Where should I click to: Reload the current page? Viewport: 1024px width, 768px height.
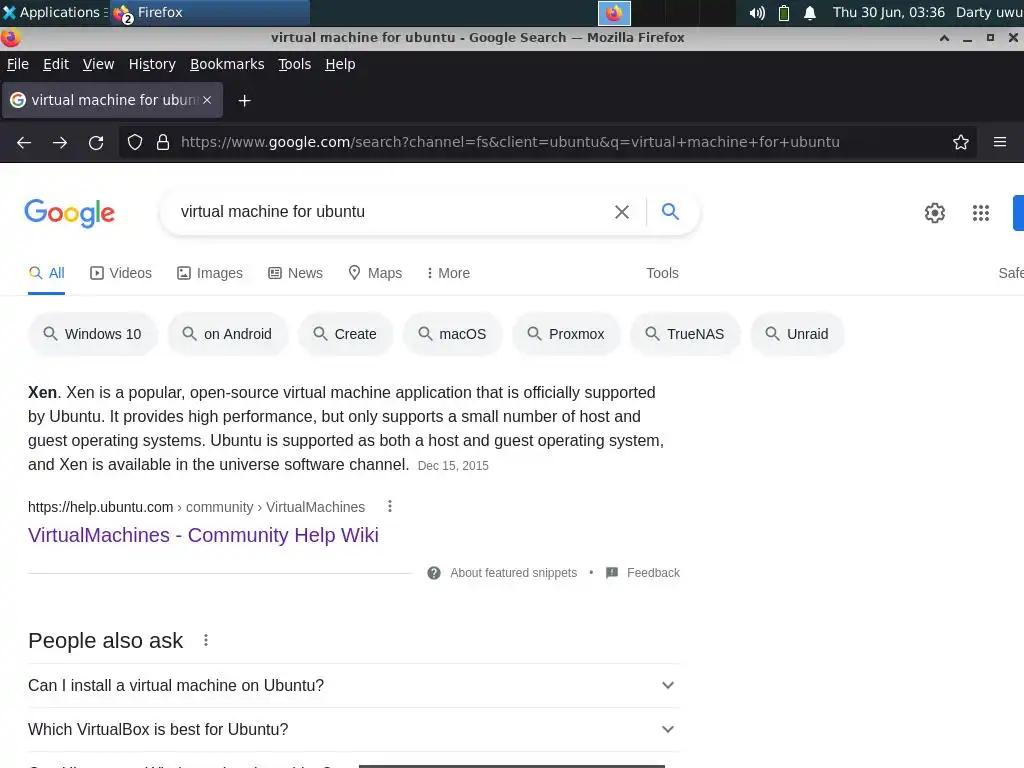coord(96,142)
